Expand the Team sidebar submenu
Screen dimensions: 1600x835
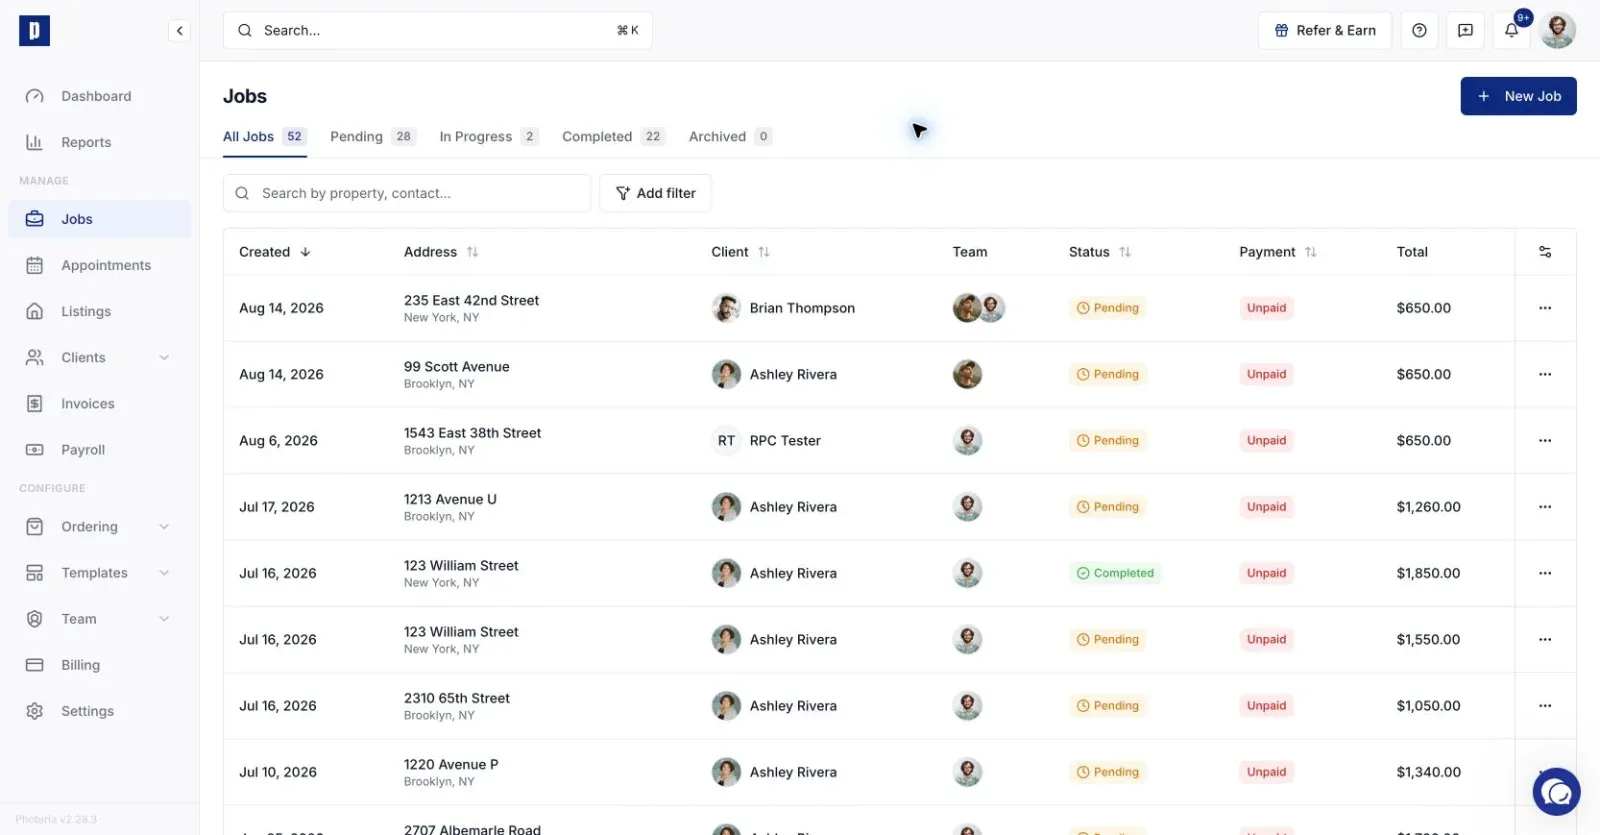pos(164,619)
